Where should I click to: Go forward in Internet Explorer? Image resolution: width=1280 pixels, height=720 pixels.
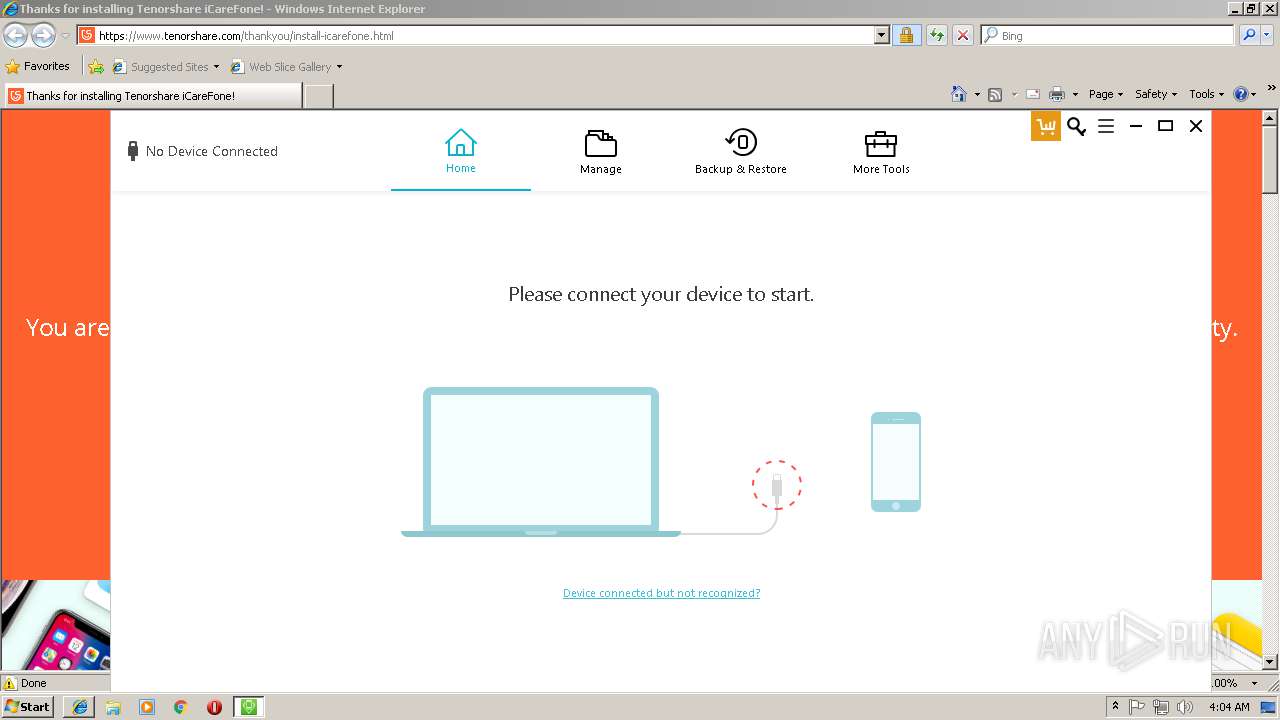click(x=43, y=36)
